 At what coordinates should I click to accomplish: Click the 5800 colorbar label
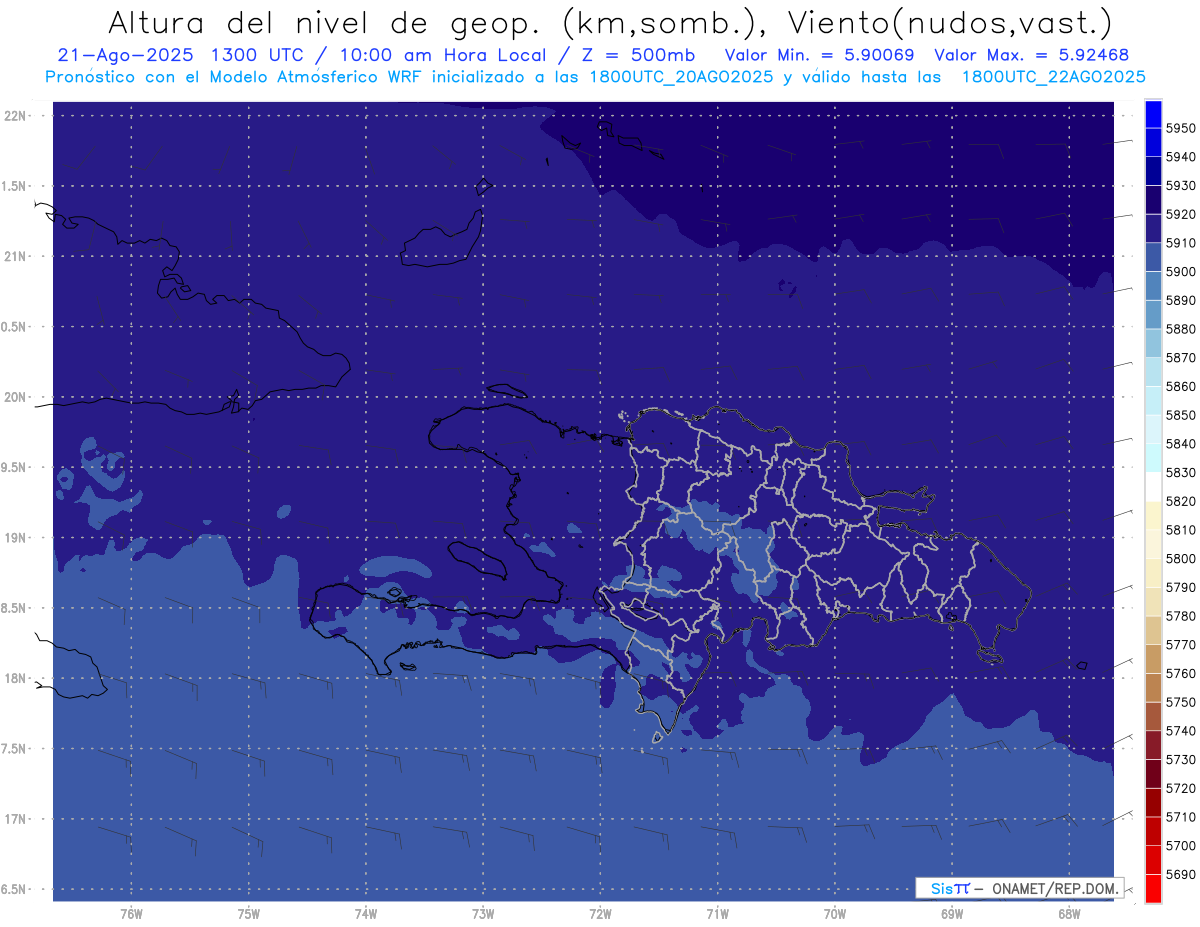tap(1181, 558)
